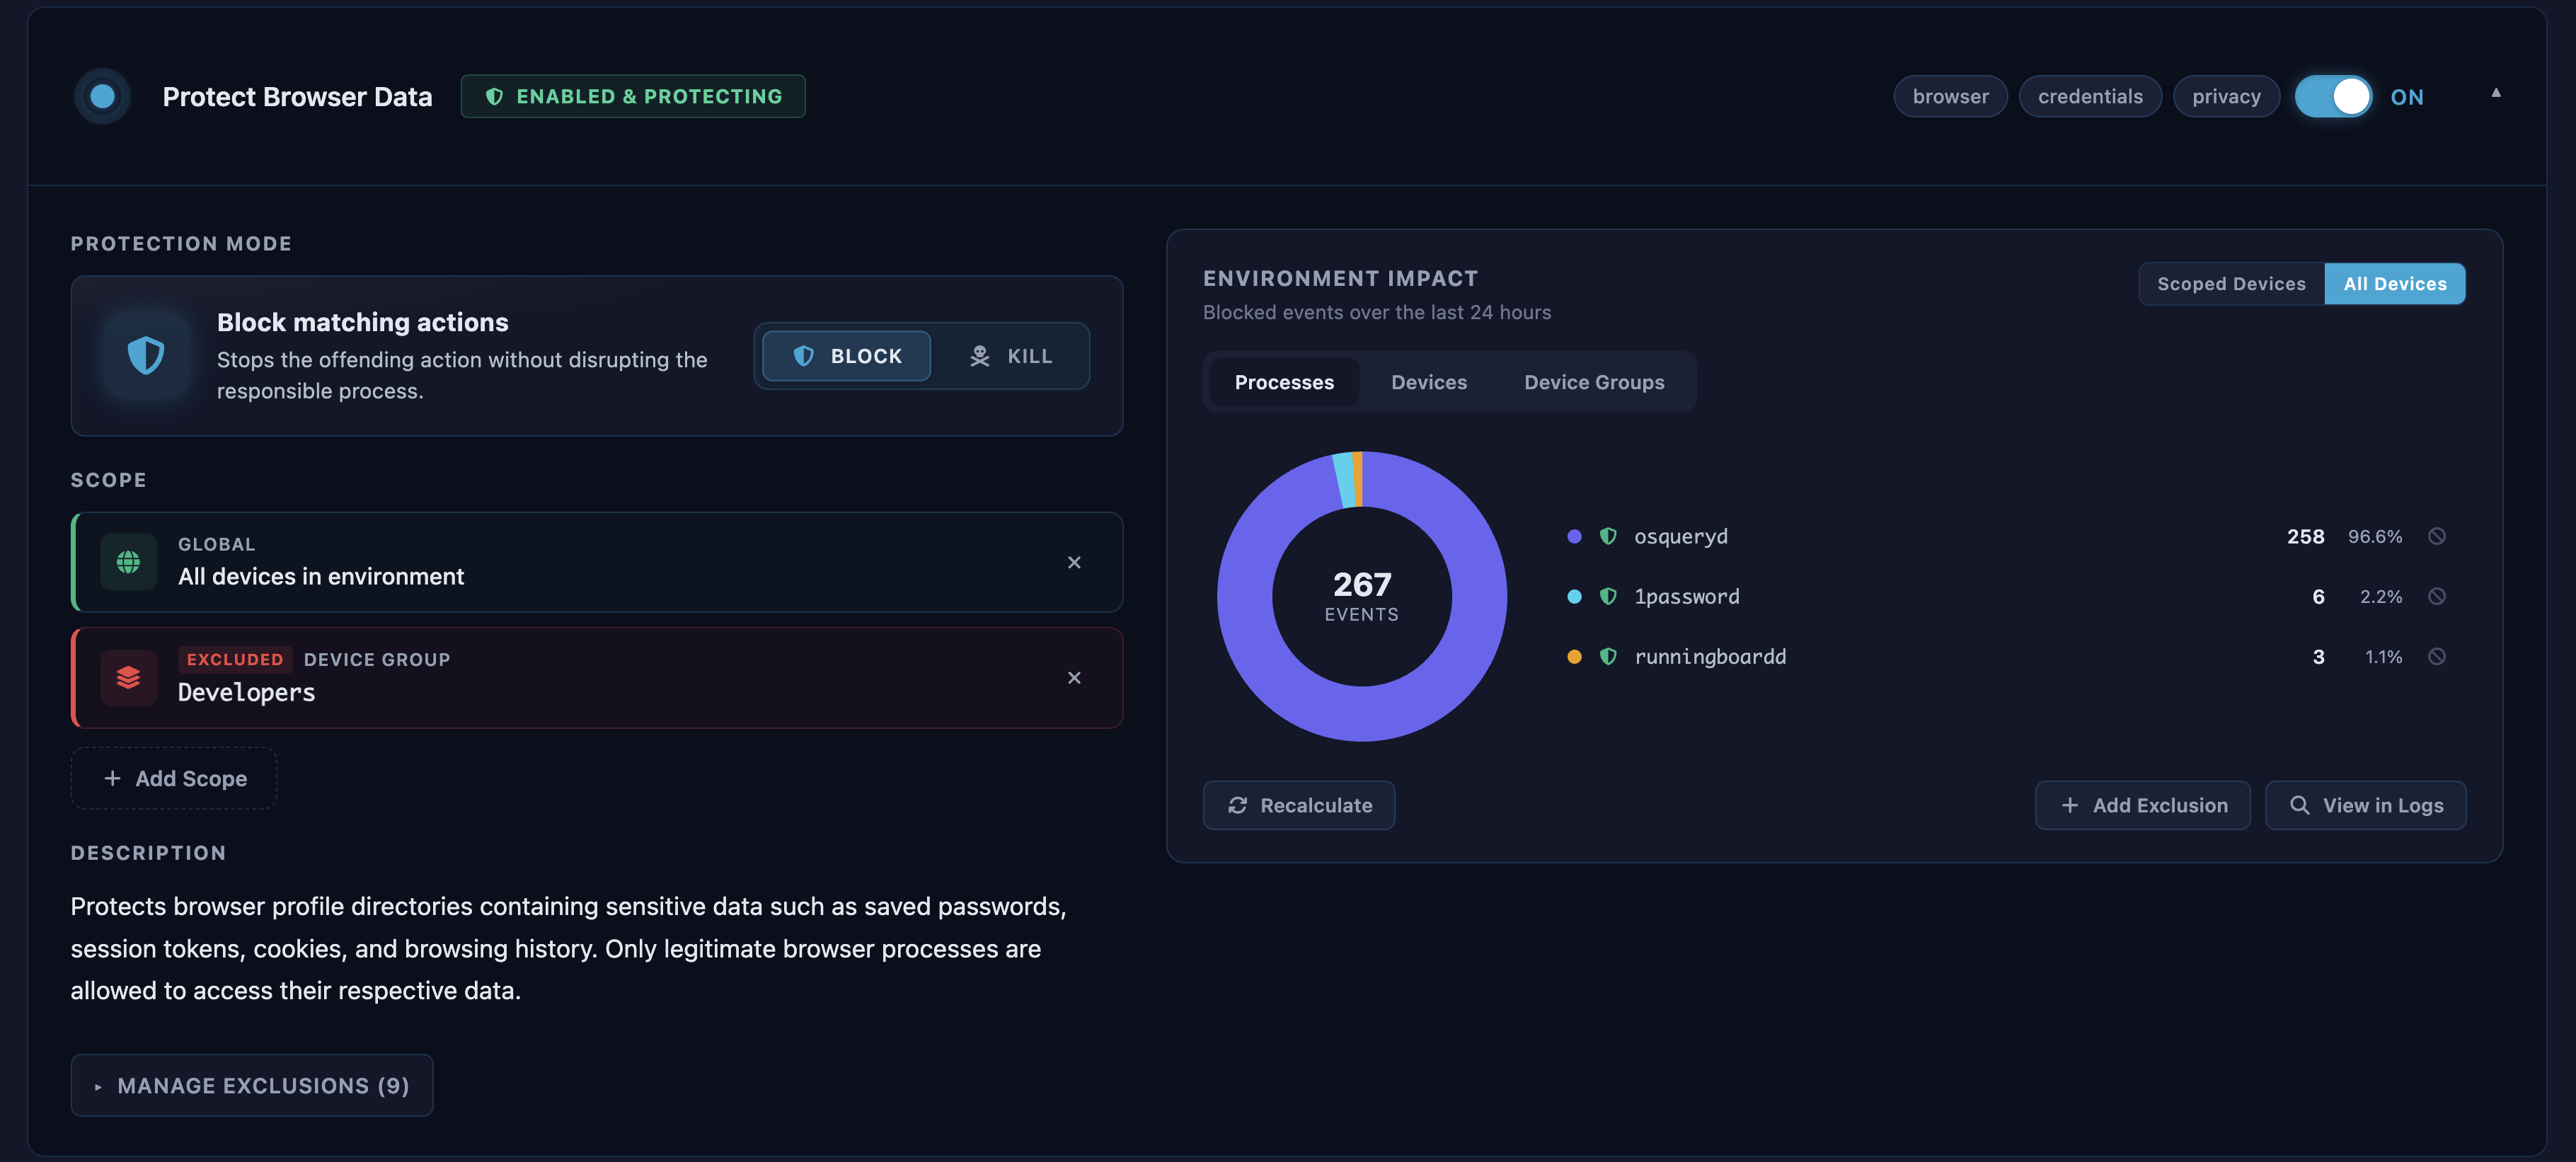Click the 2.2% percentage value
This screenshot has width=2576, height=1162.
pyautogui.click(x=2380, y=596)
